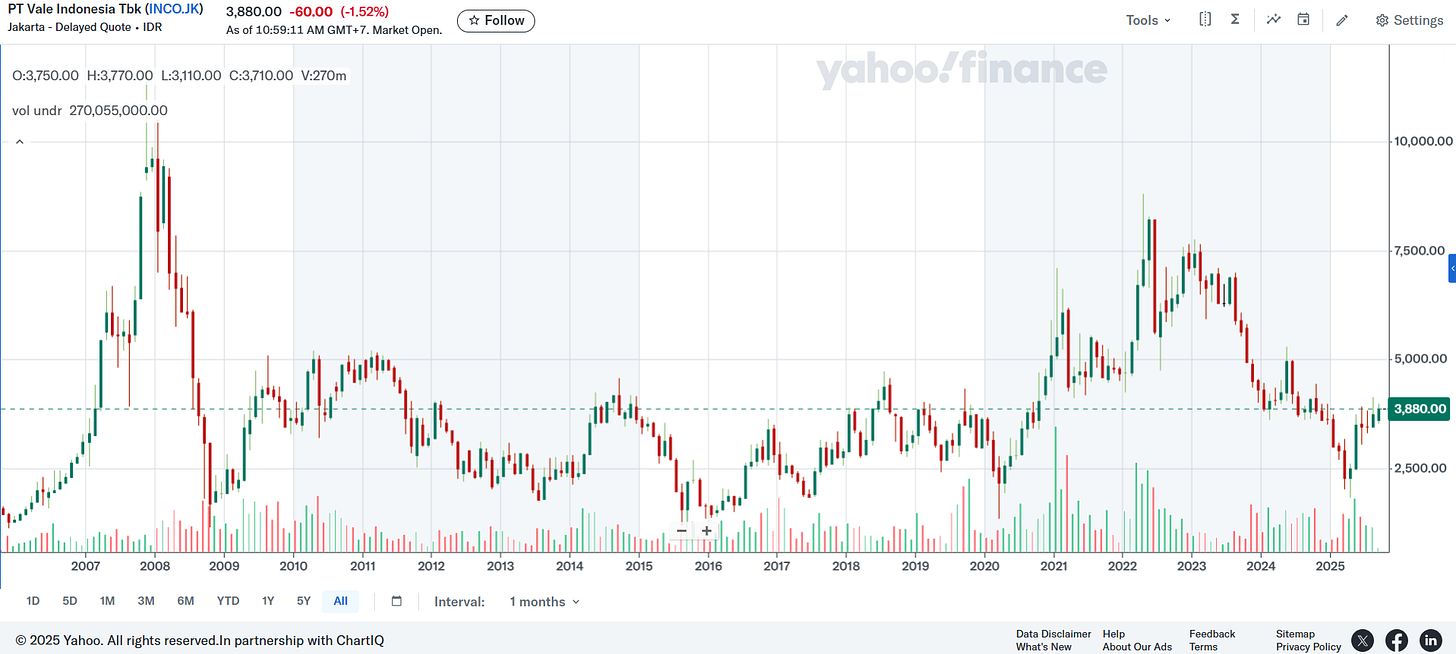Open the Privacy Policy link
The image size is (1456, 654).
(x=1308, y=647)
